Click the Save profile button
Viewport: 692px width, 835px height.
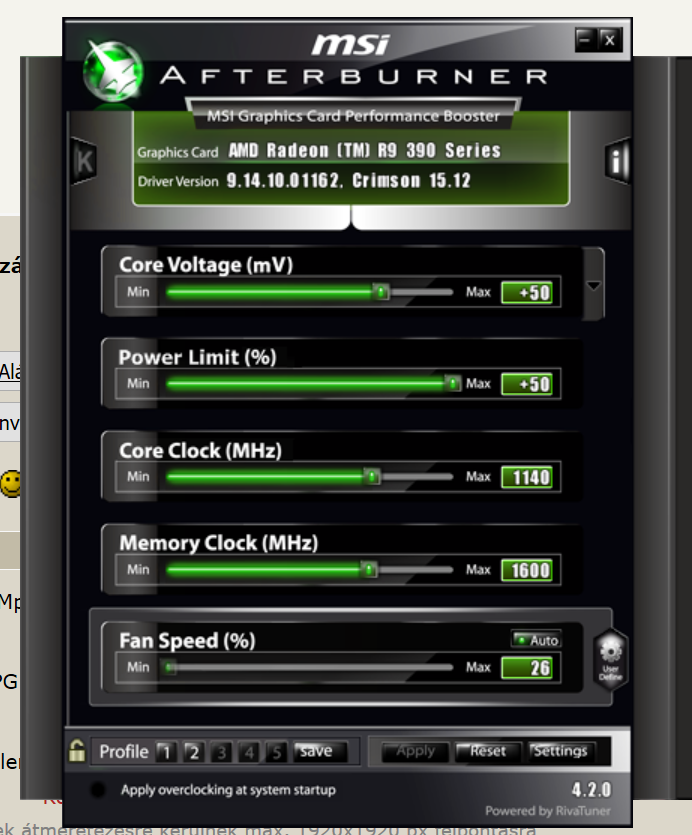pyautogui.click(x=320, y=751)
